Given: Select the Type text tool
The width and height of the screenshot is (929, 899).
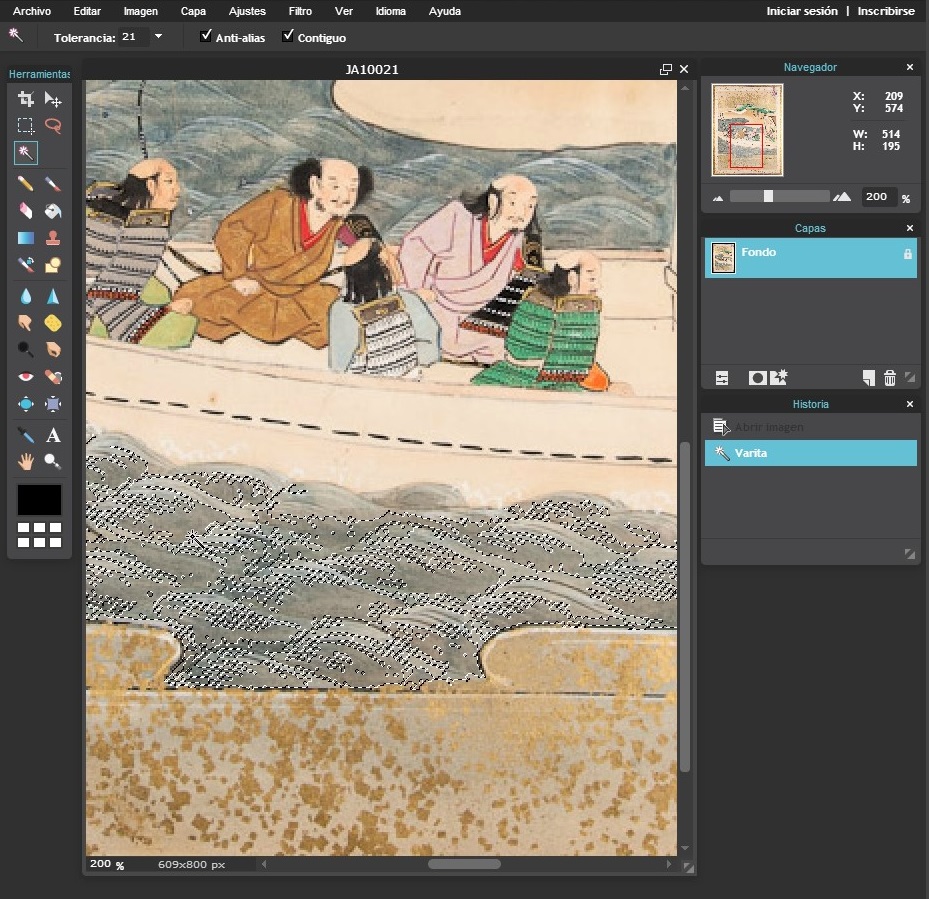Looking at the screenshot, I should pyautogui.click(x=53, y=435).
